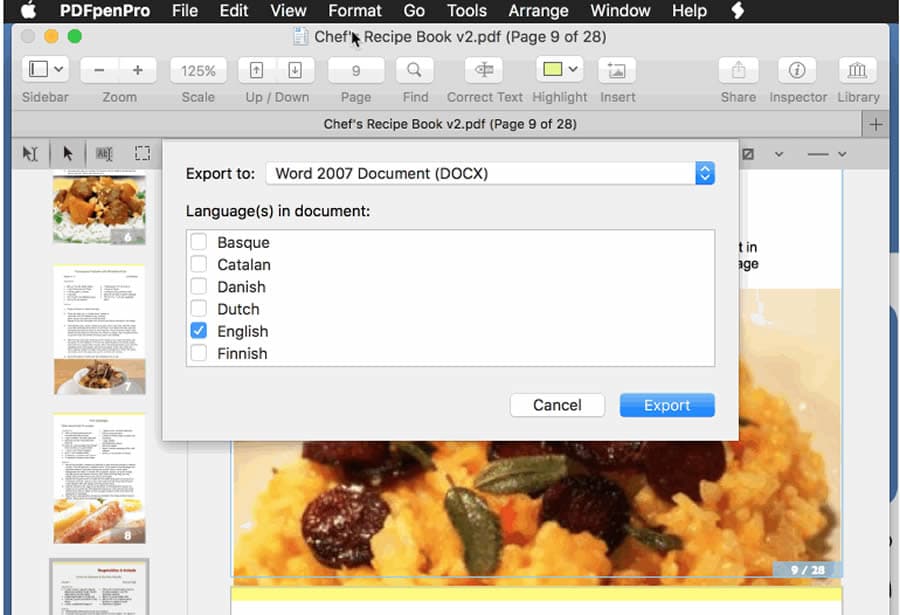Select the text select column tool
This screenshot has height=615, width=900.
tap(104, 153)
